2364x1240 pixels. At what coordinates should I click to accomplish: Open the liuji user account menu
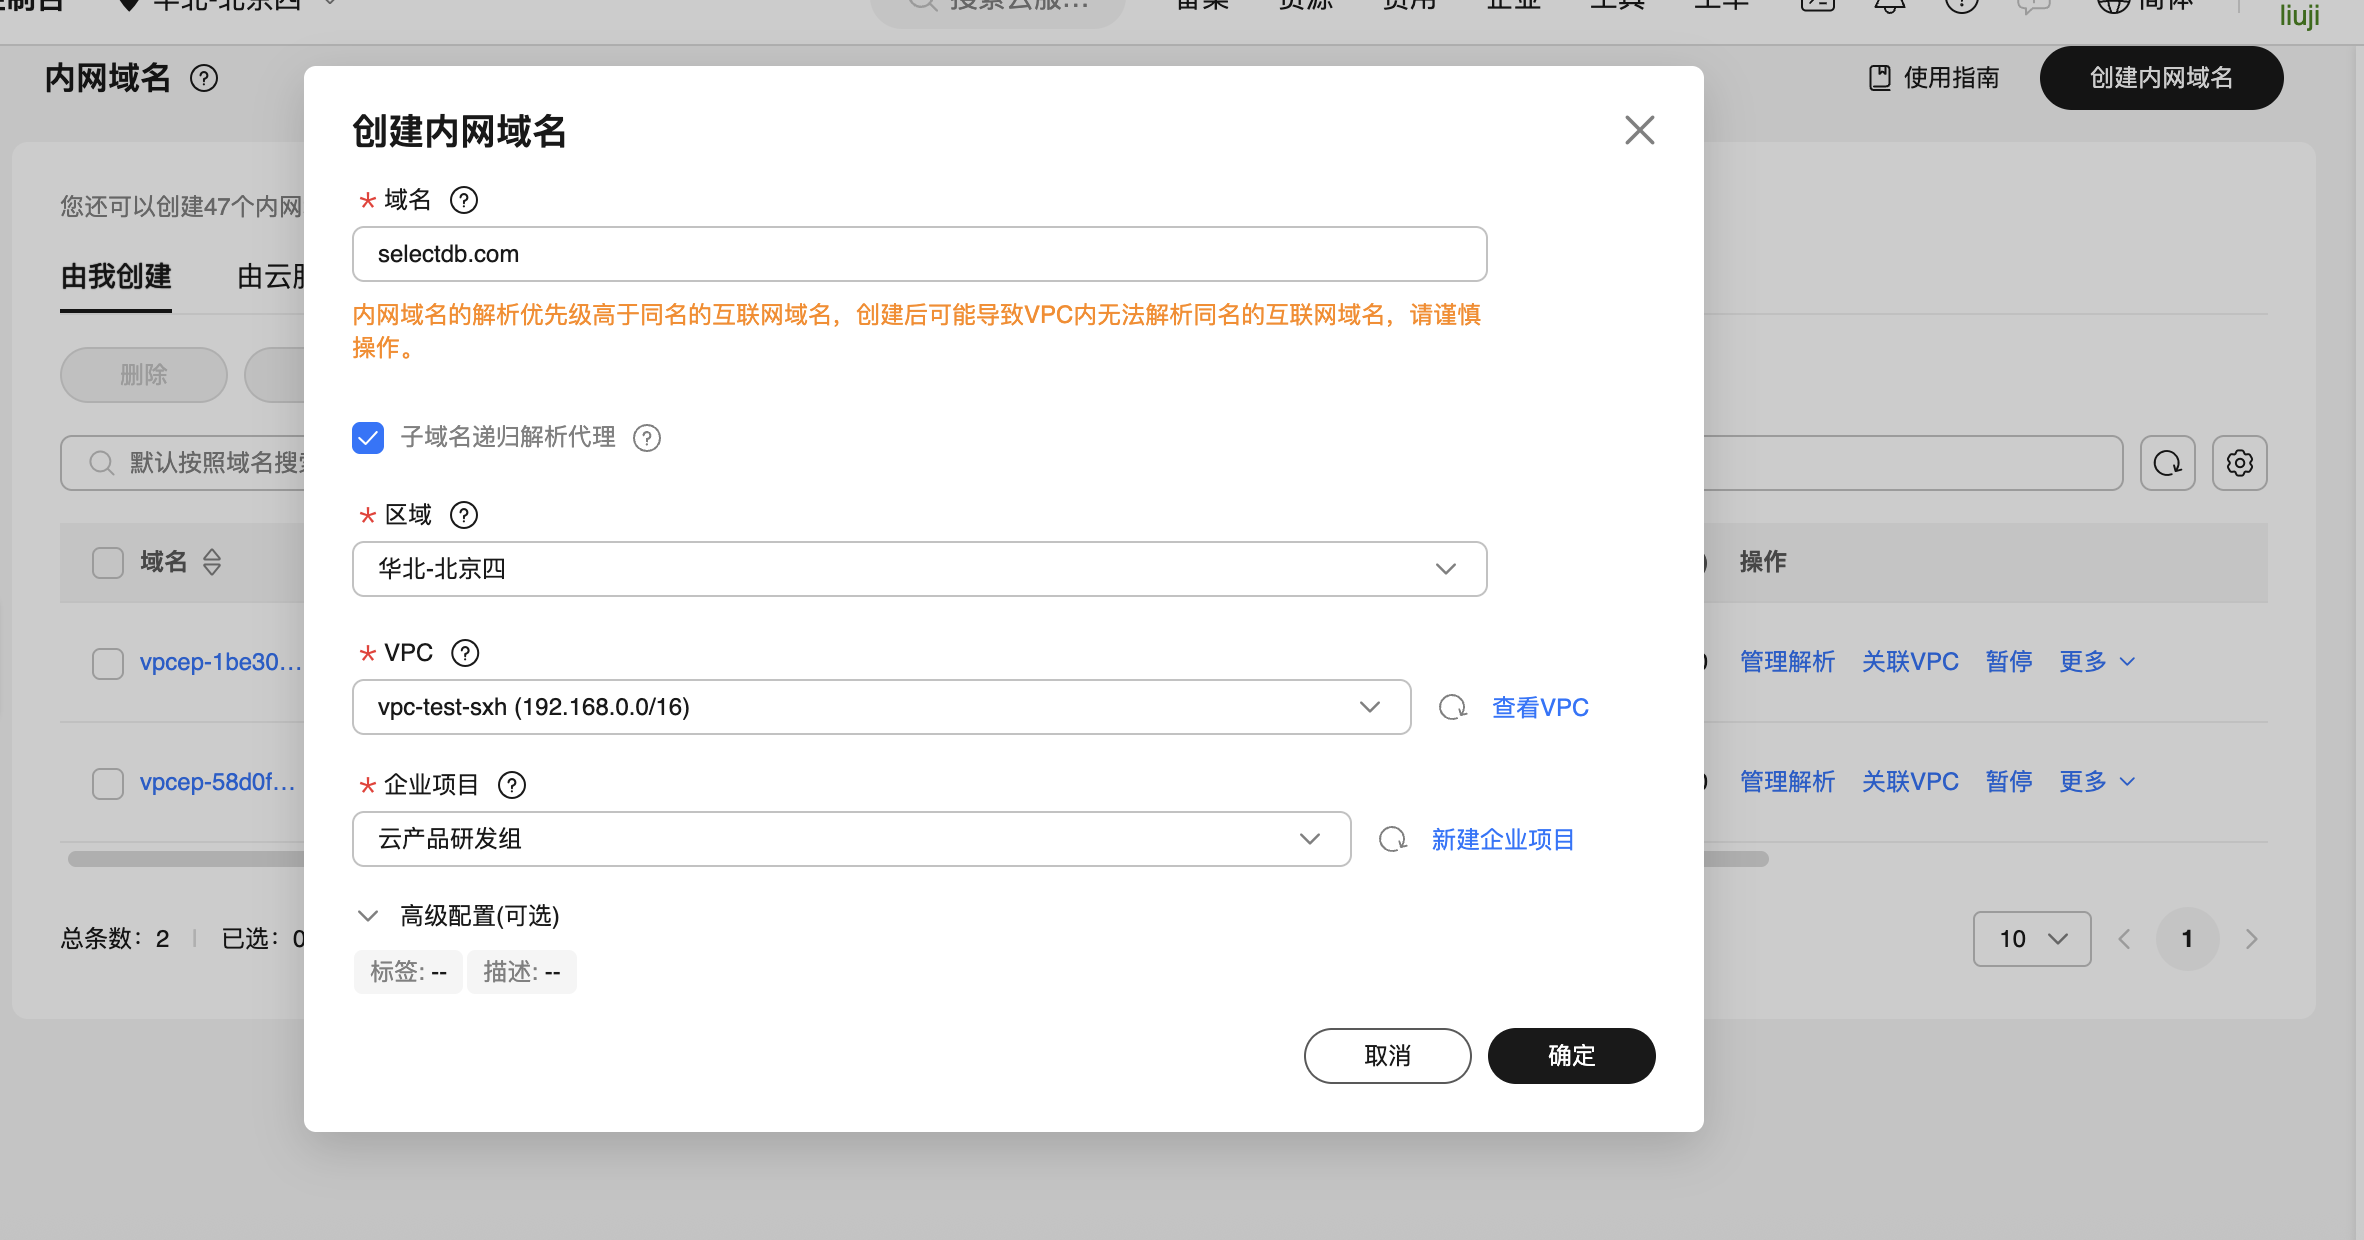[x=2299, y=14]
